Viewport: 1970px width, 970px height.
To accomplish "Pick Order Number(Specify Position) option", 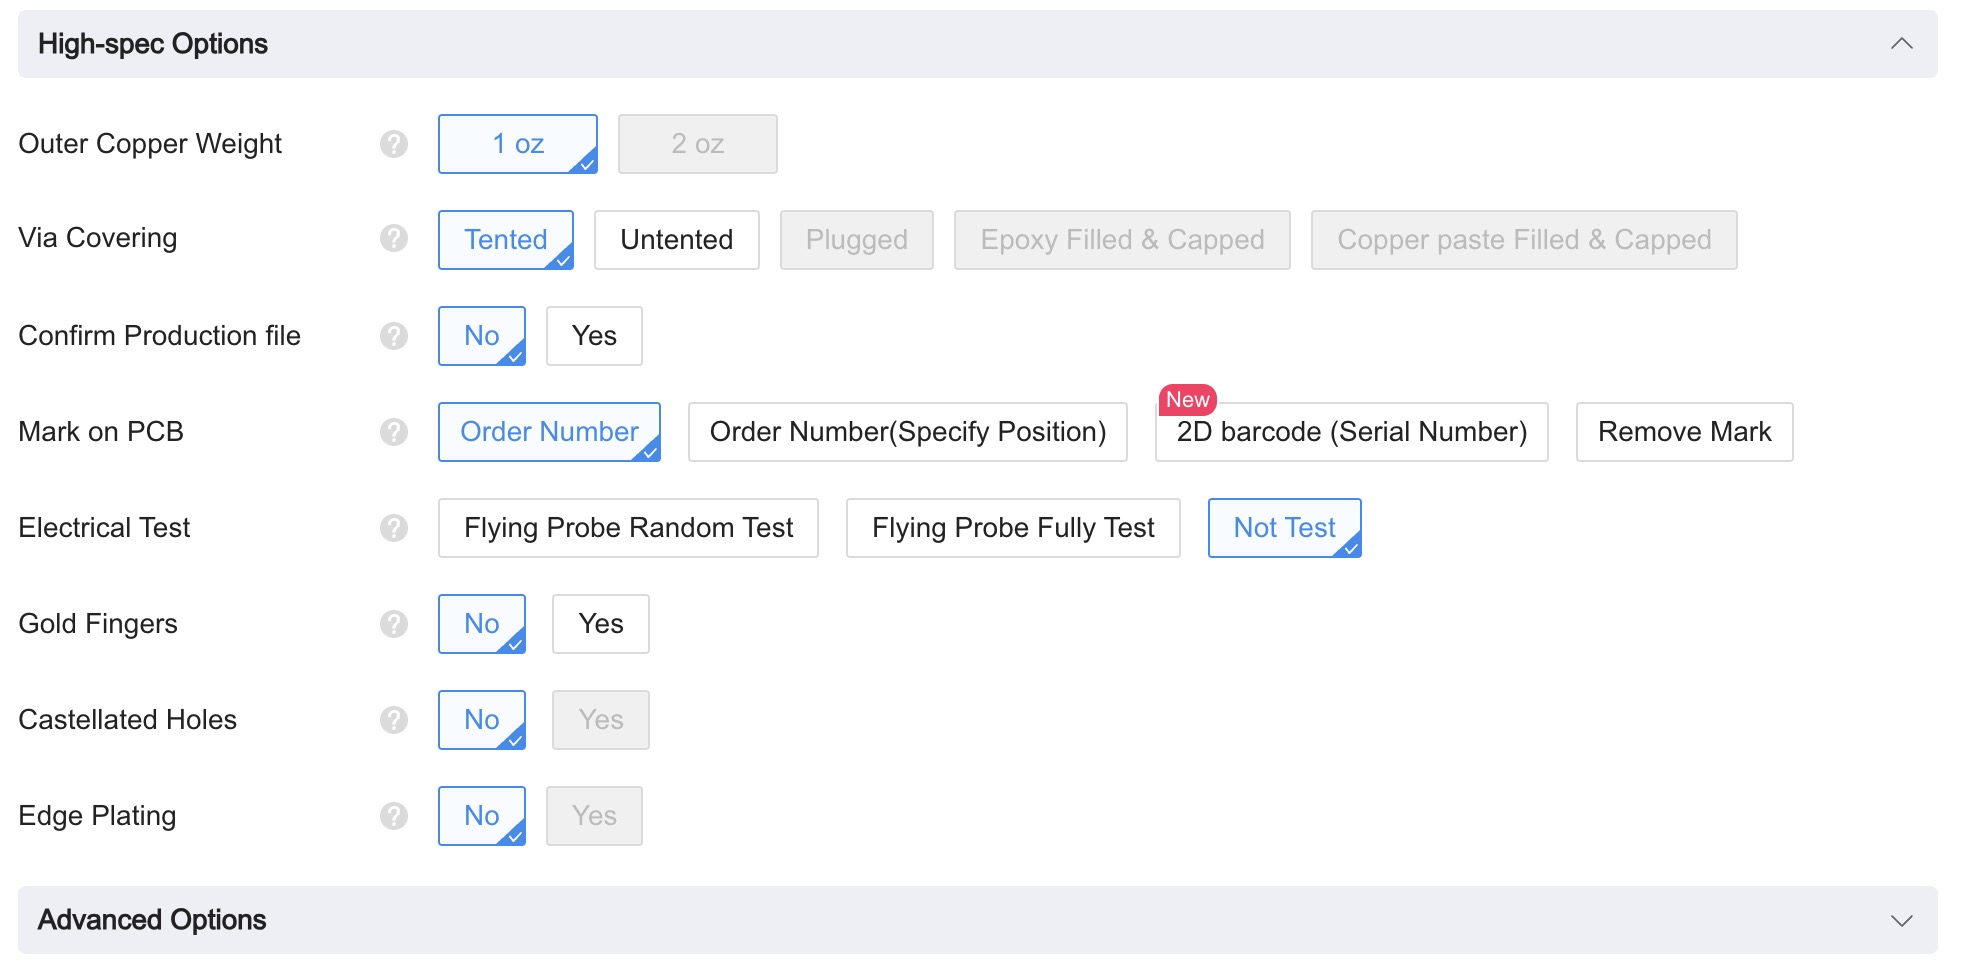I will pos(907,432).
